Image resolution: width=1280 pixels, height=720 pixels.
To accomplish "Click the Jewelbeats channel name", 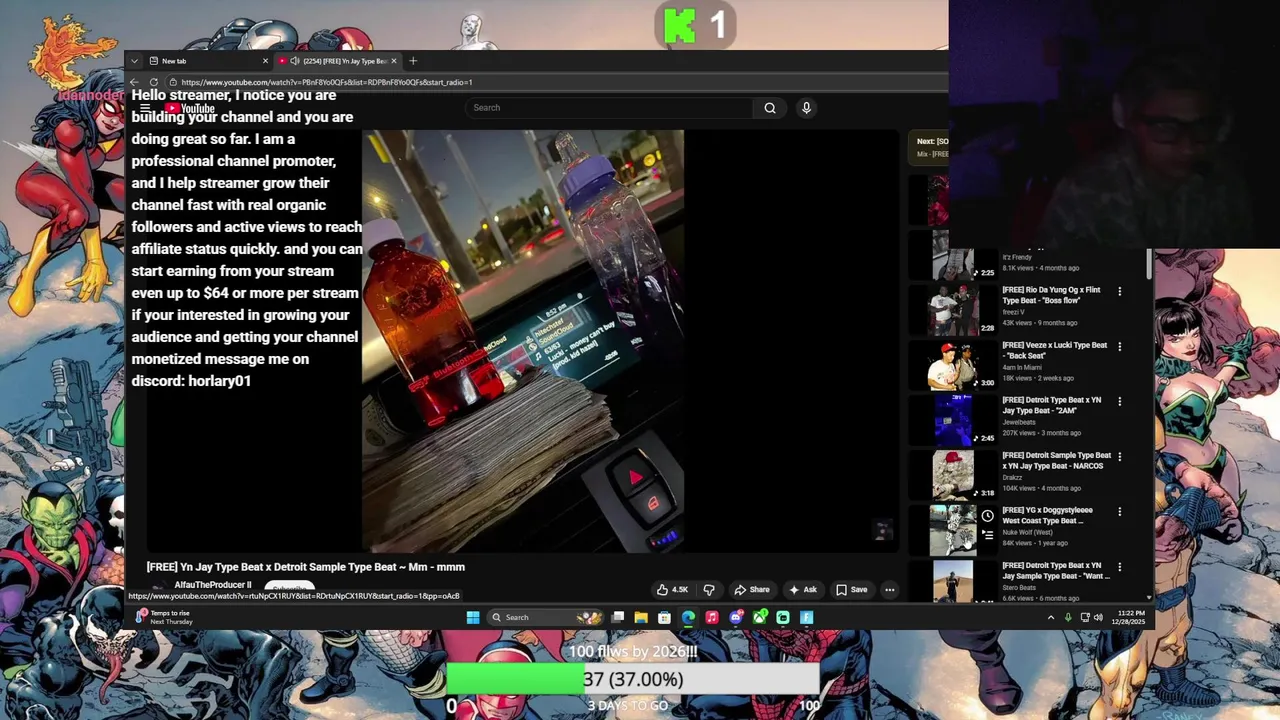I will (x=1019, y=422).
